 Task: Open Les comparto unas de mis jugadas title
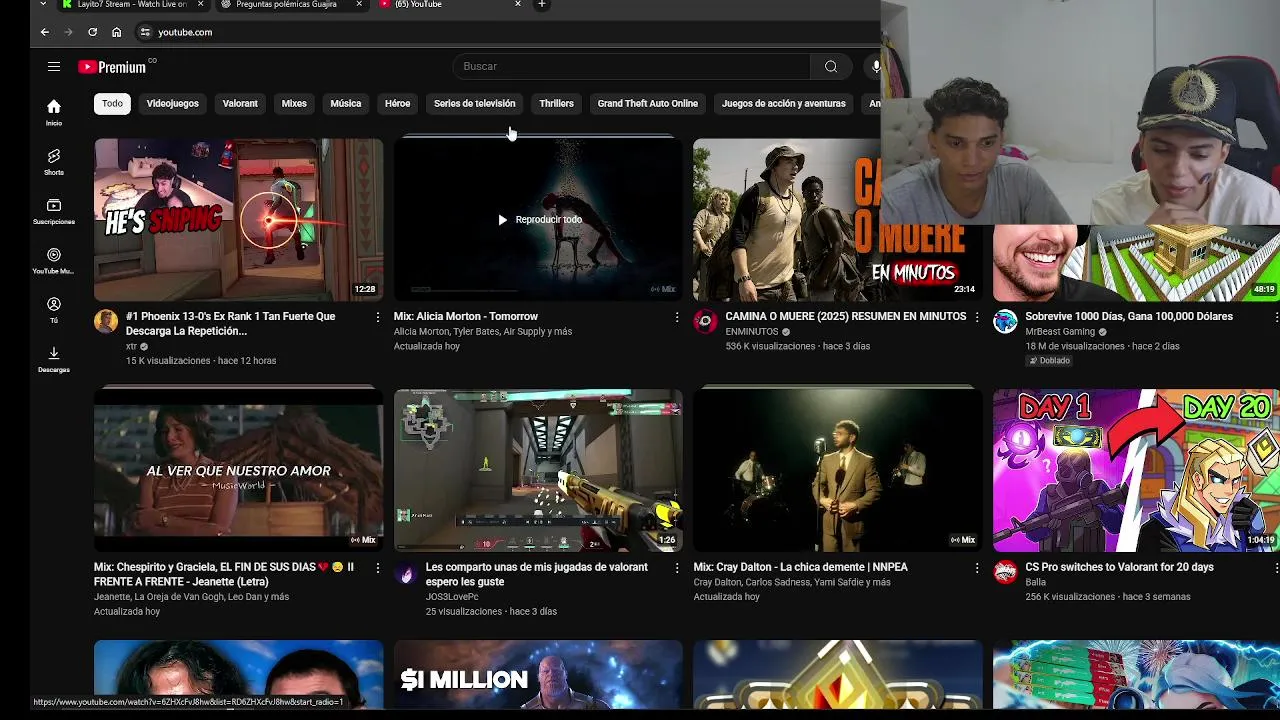tap(537, 574)
